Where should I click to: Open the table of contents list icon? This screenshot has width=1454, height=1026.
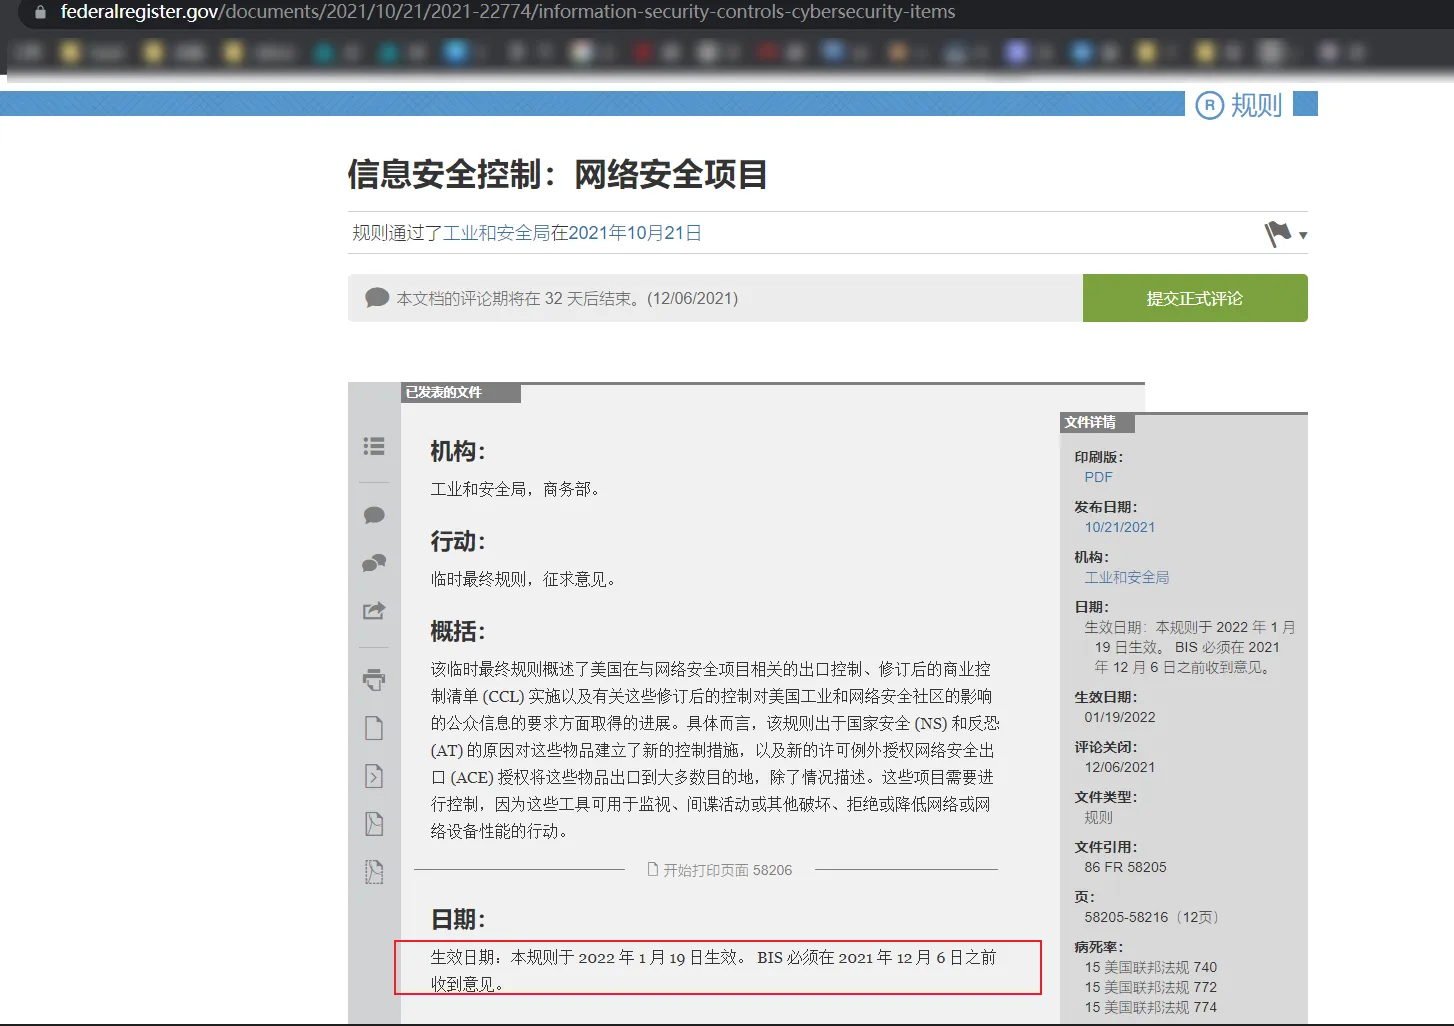(x=374, y=446)
